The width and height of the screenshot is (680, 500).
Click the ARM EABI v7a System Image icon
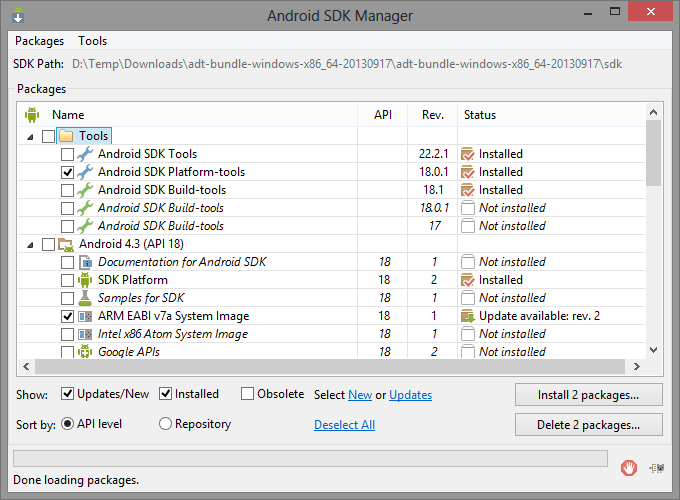pyautogui.click(x=85, y=317)
